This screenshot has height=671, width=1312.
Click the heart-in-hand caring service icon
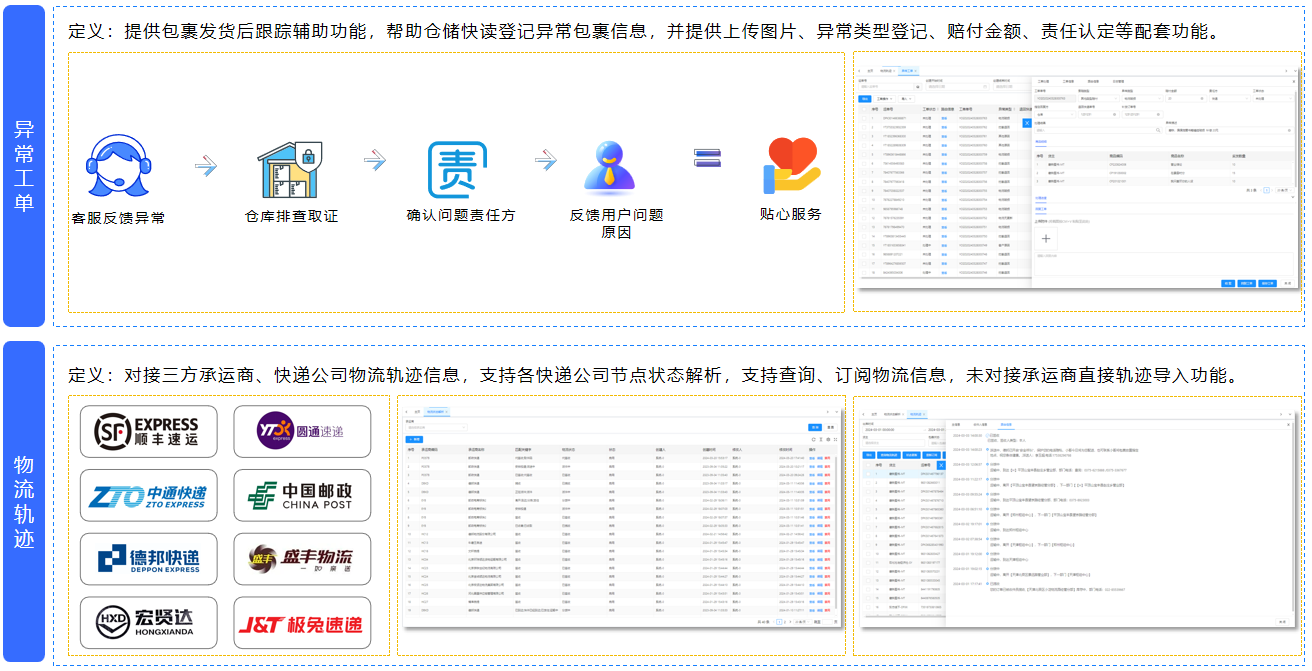(x=791, y=166)
